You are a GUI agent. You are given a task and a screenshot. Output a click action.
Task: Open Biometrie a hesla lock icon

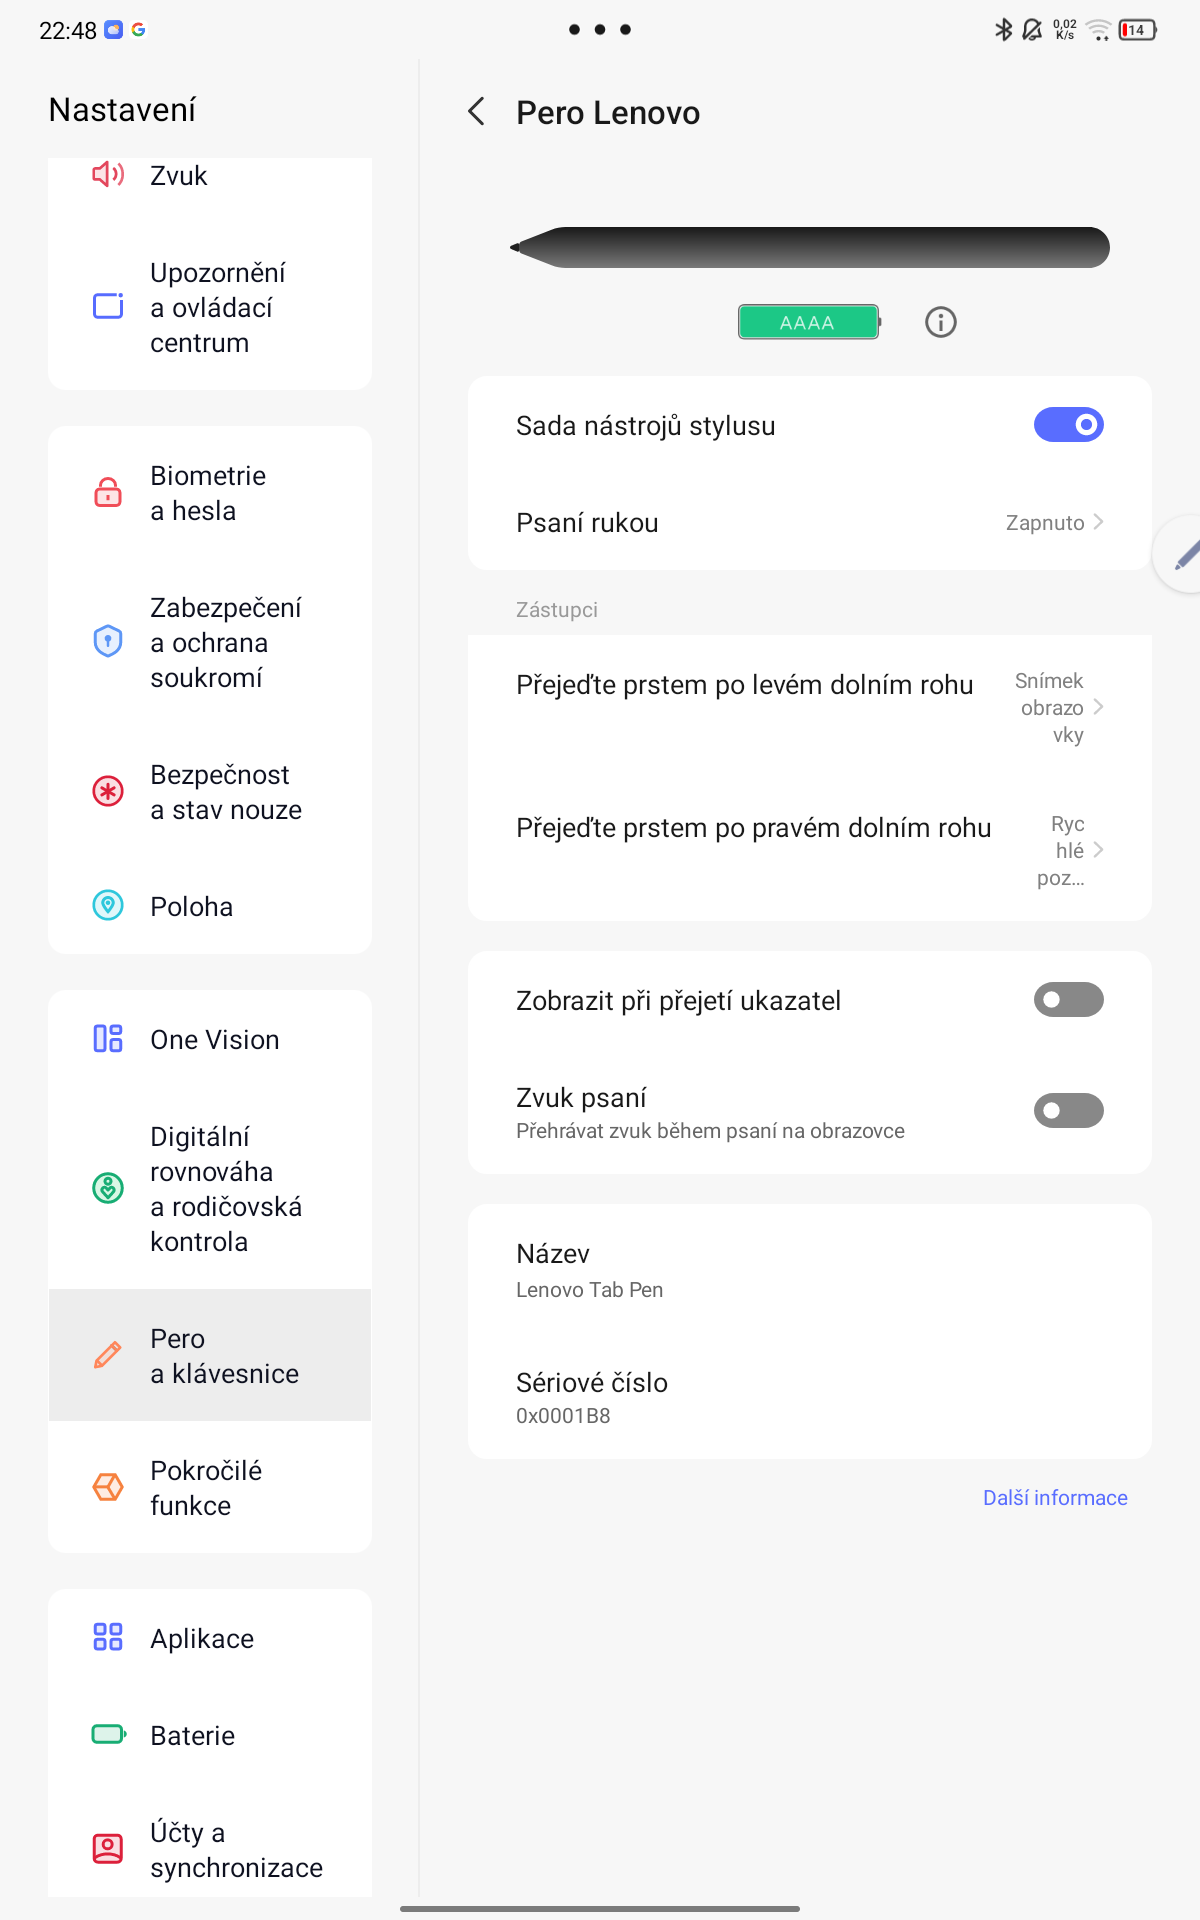pyautogui.click(x=108, y=493)
